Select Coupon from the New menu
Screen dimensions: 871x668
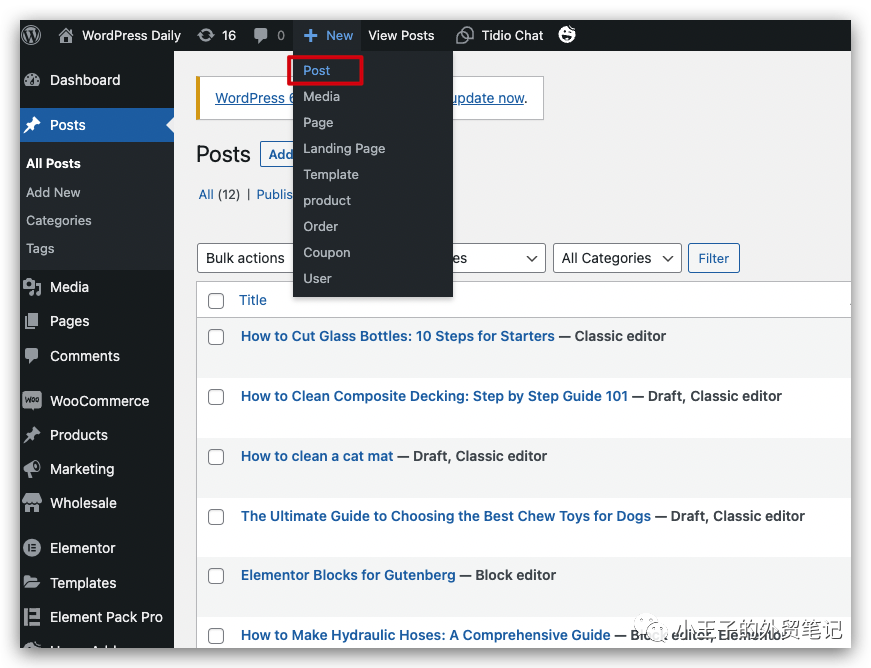click(327, 253)
